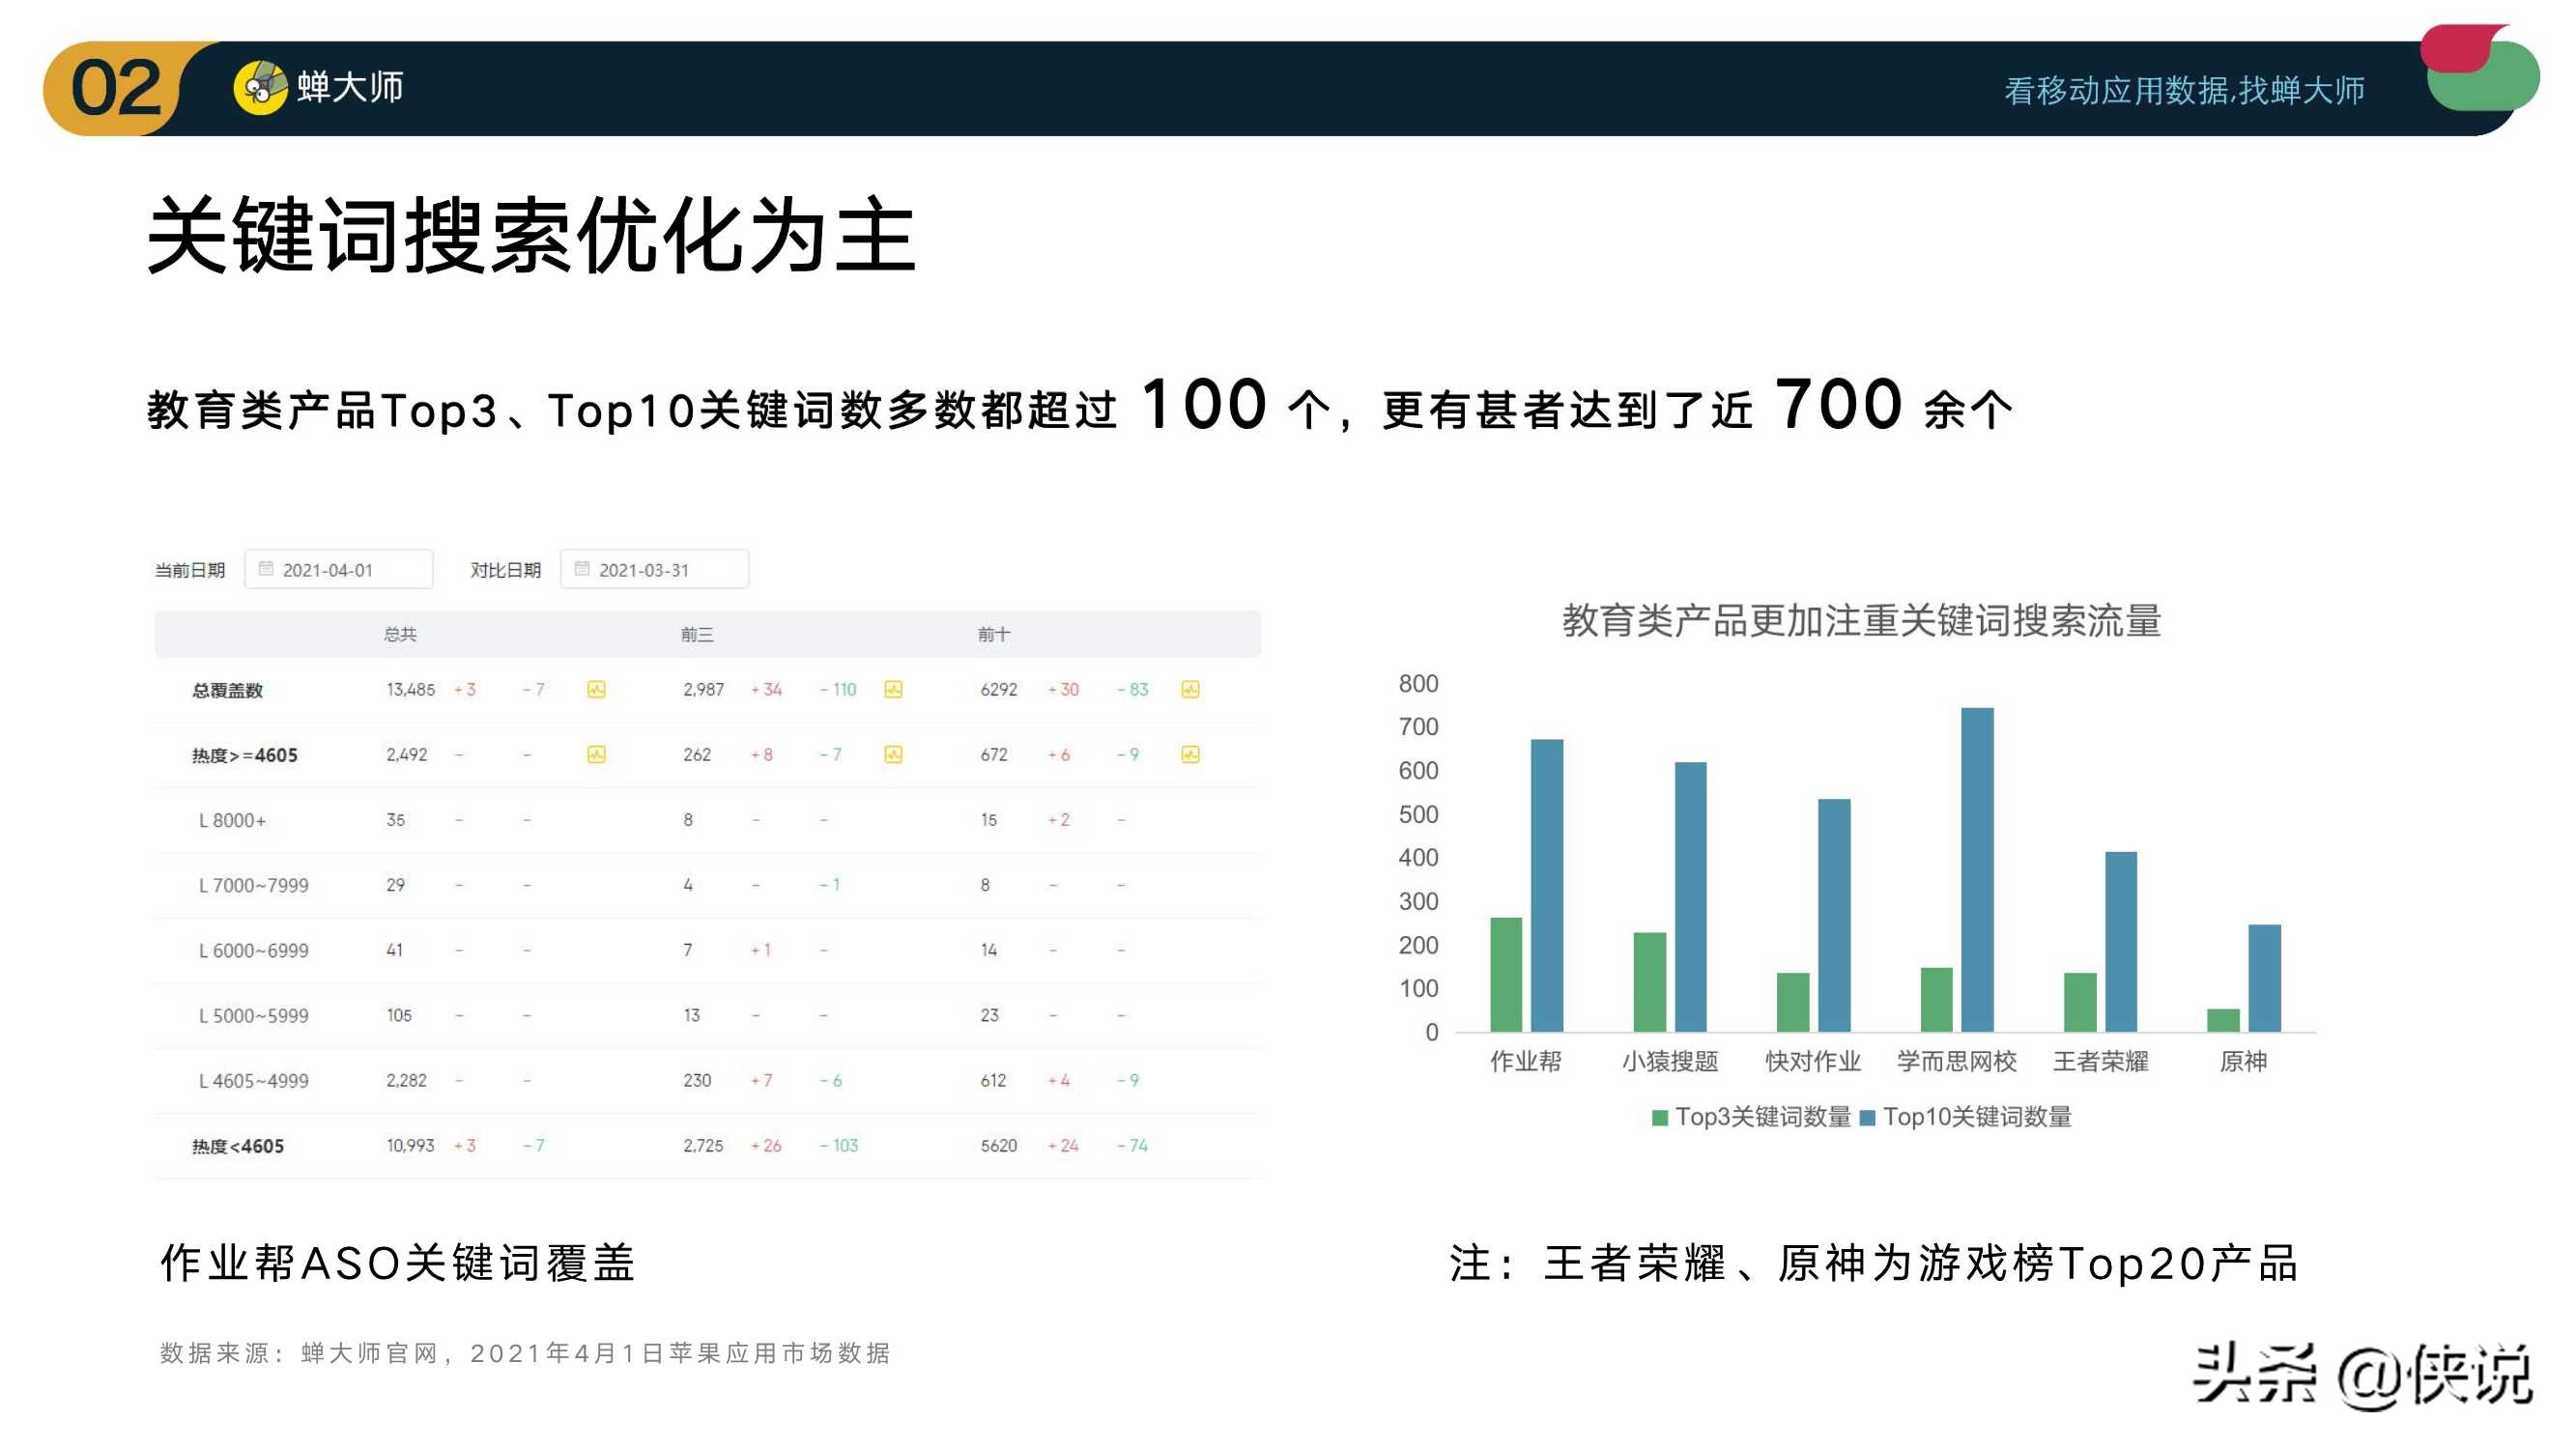The image size is (2576, 1449).
Task: Open trend chart icon for 总覆盖数 前十
Action: (1190, 689)
